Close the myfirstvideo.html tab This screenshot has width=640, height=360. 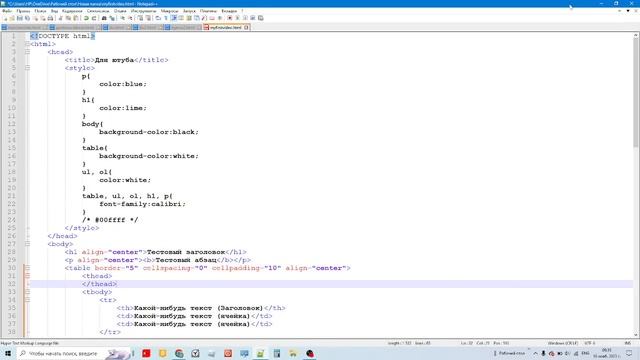coord(247,27)
